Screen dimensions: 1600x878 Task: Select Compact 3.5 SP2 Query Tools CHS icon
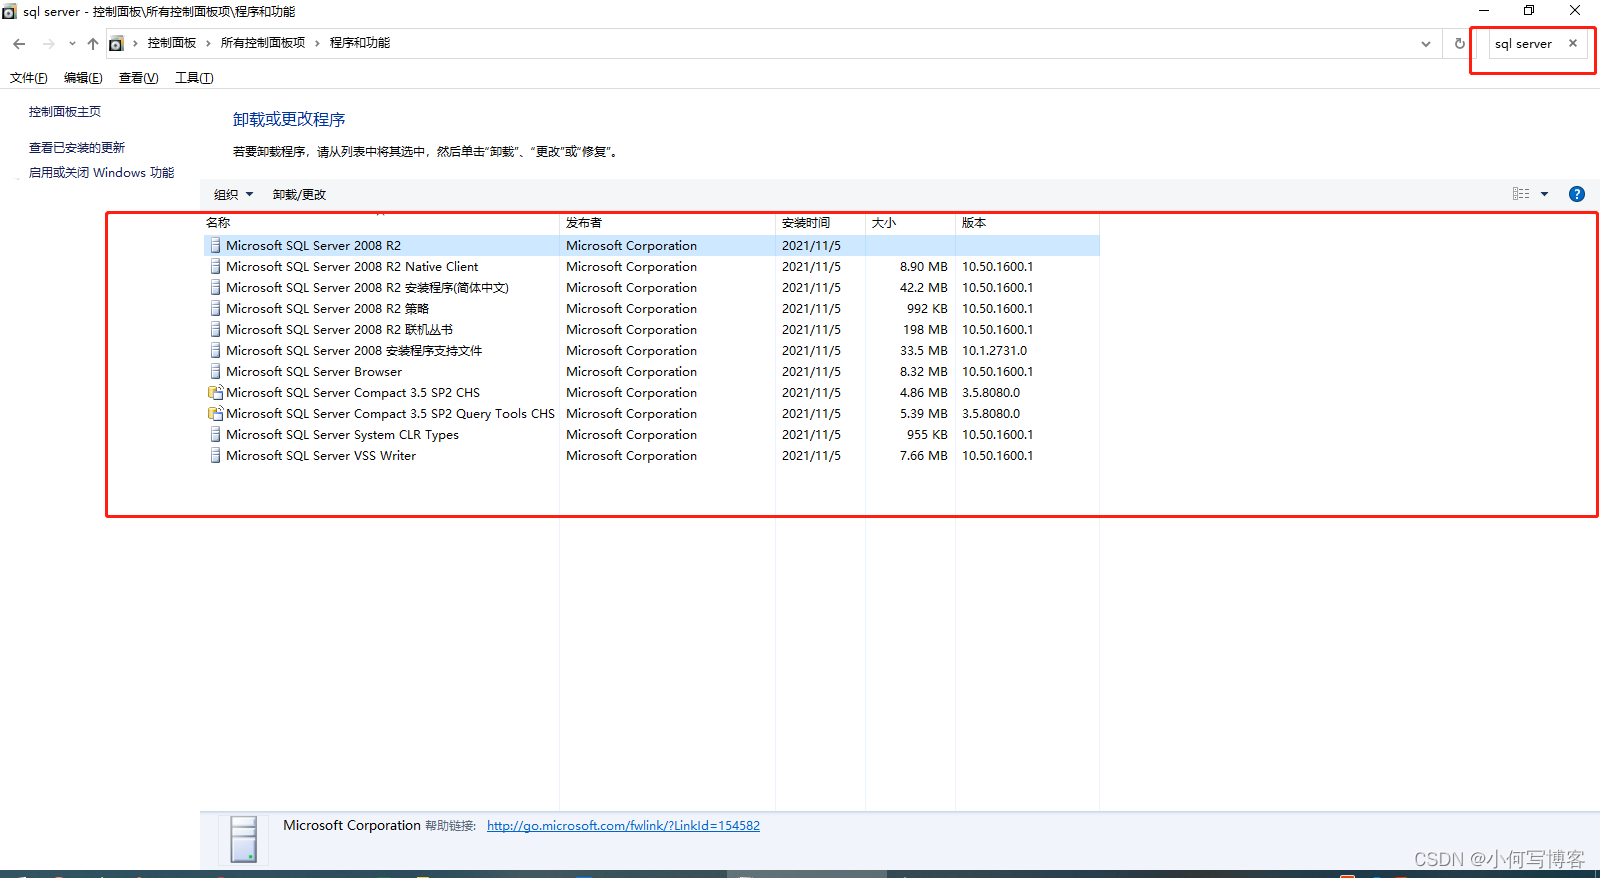tap(215, 413)
